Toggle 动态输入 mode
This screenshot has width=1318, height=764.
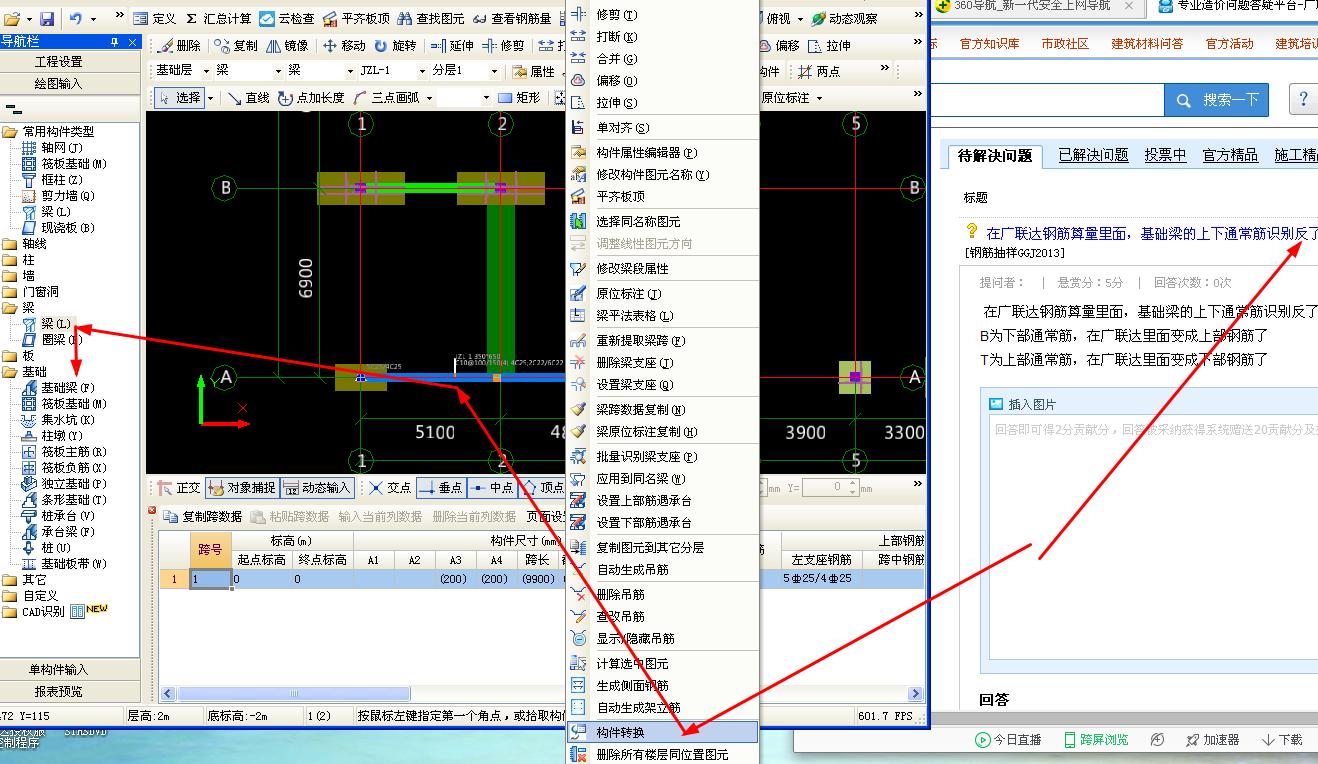coord(317,488)
